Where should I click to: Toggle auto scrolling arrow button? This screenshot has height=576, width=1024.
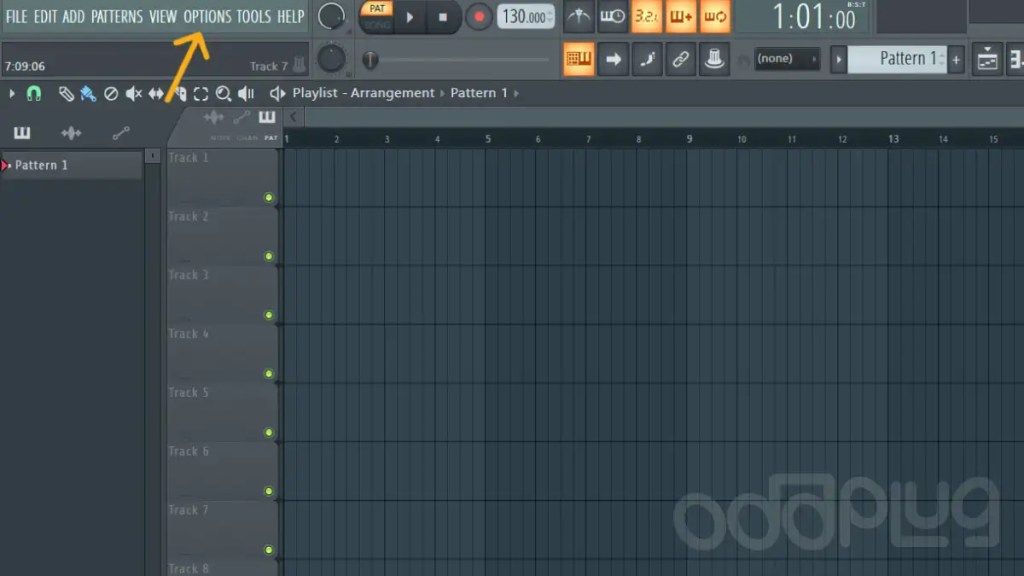tap(613, 59)
